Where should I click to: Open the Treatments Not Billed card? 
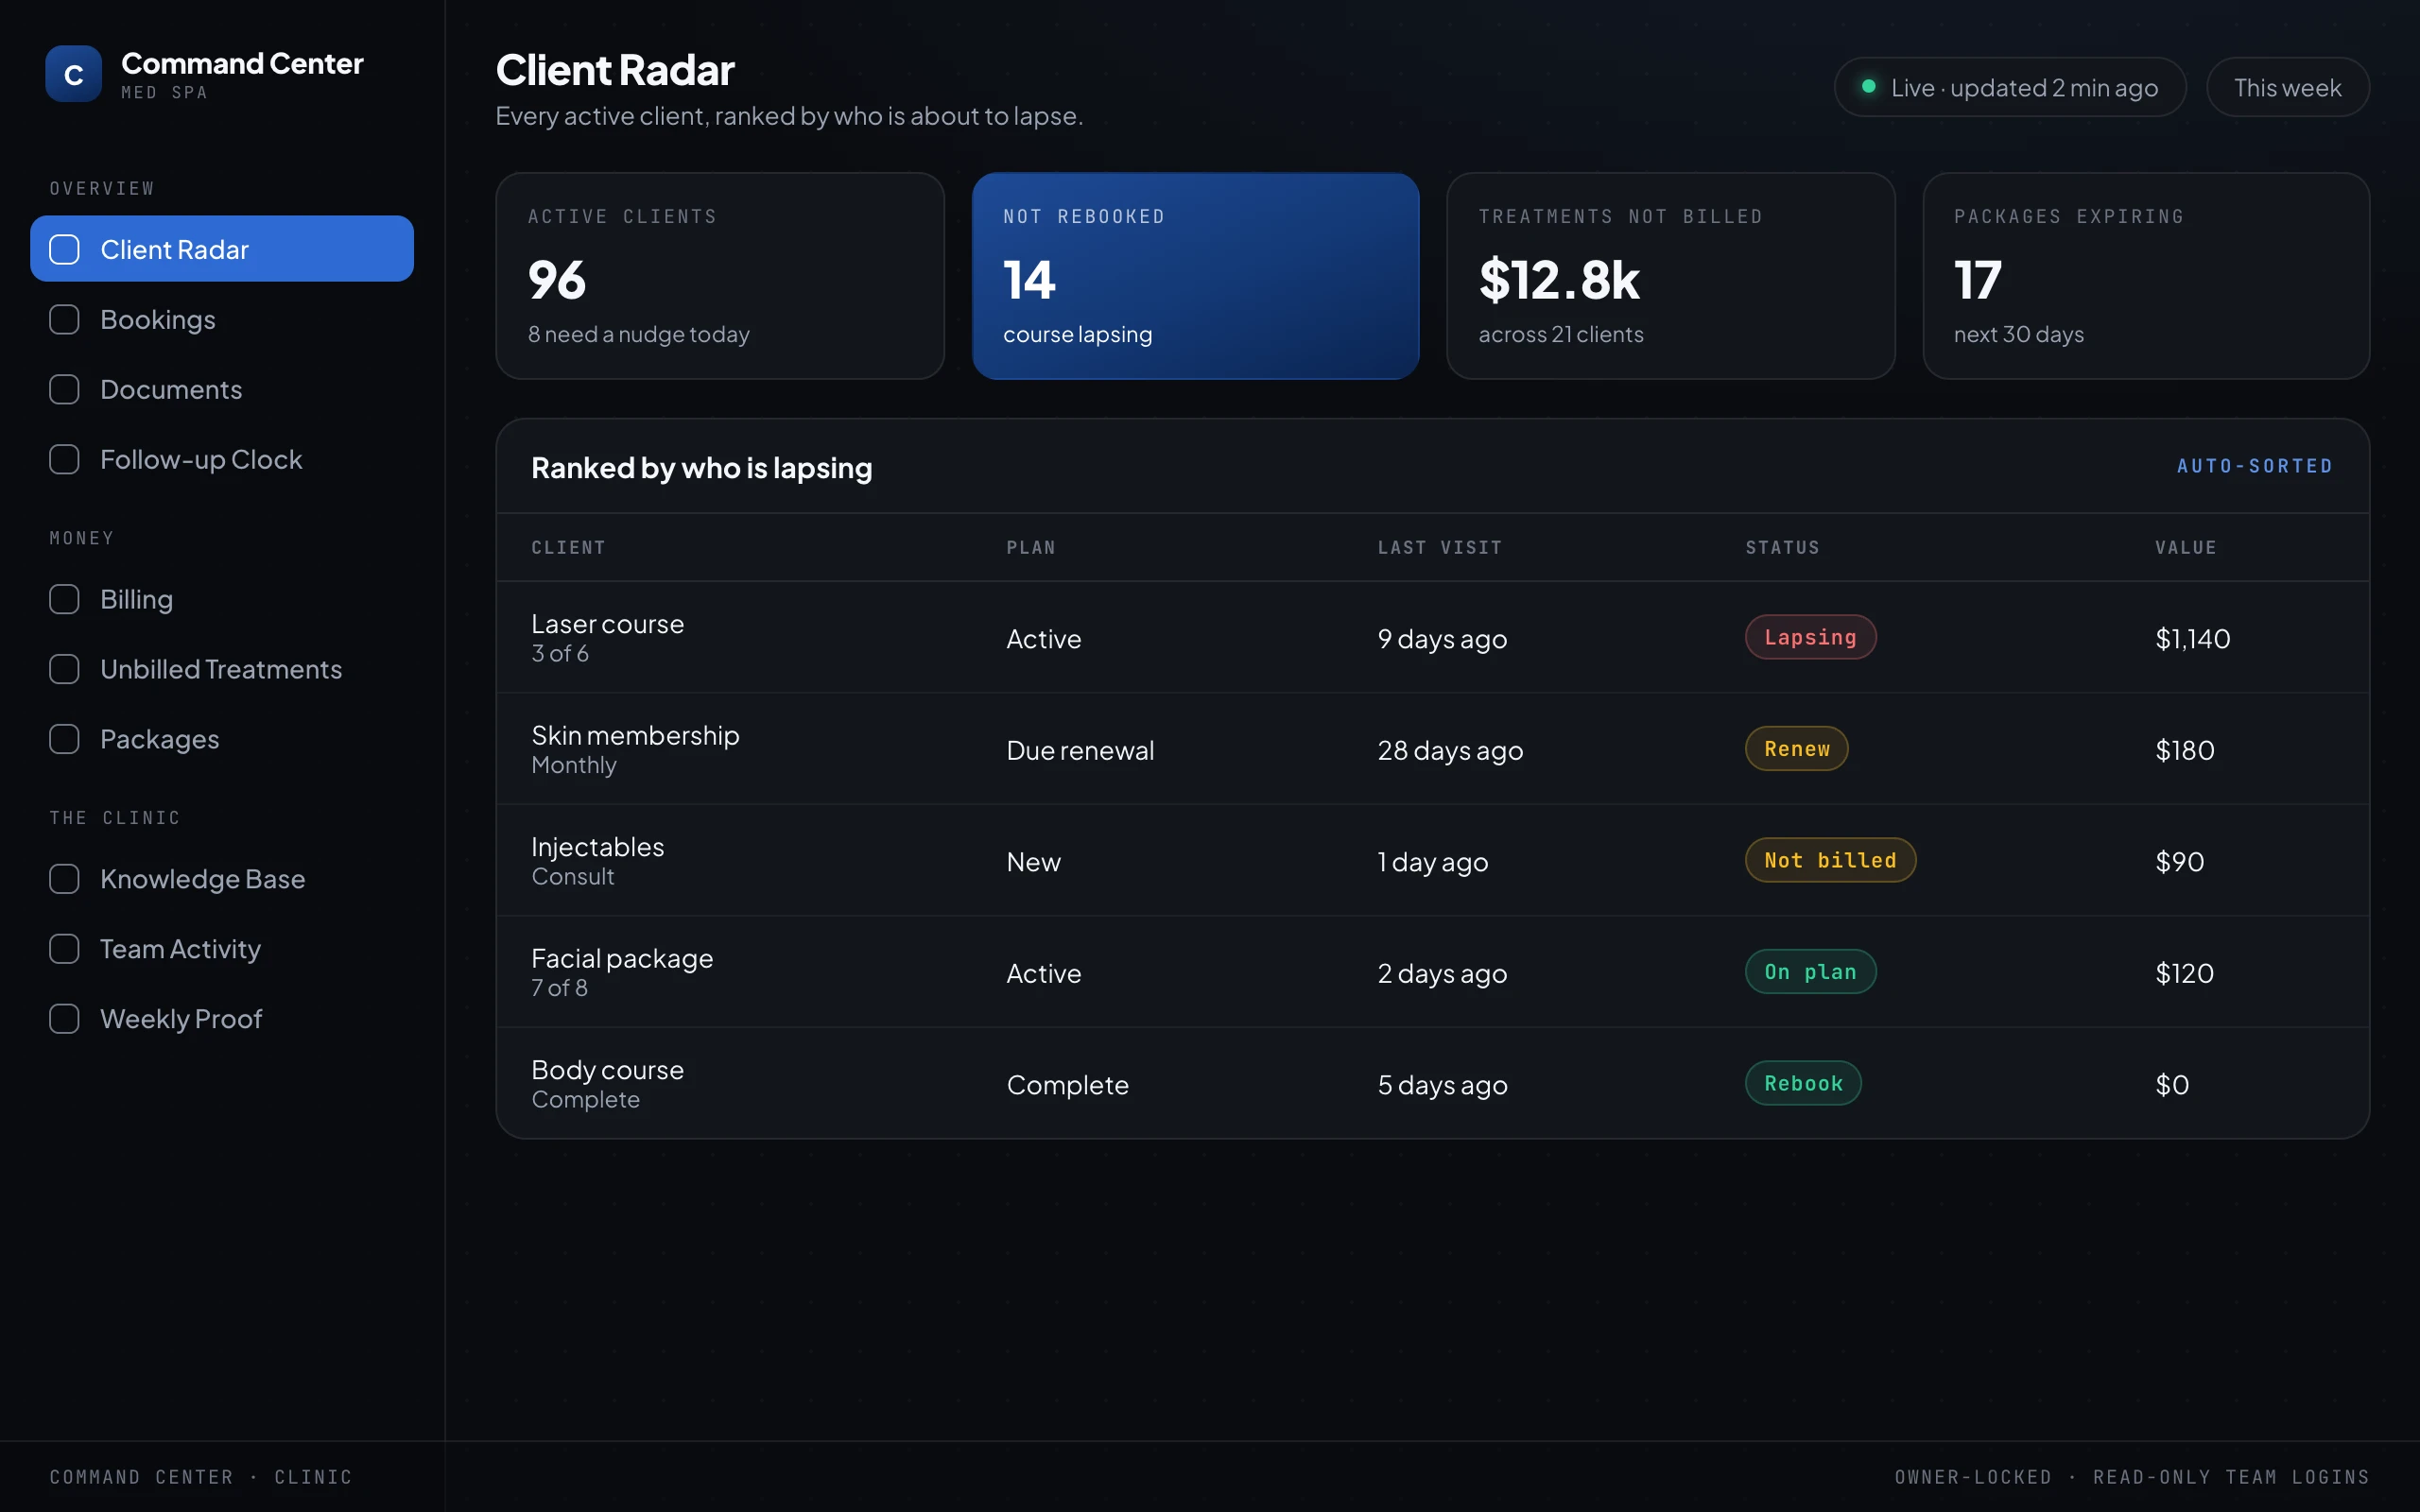point(1670,276)
